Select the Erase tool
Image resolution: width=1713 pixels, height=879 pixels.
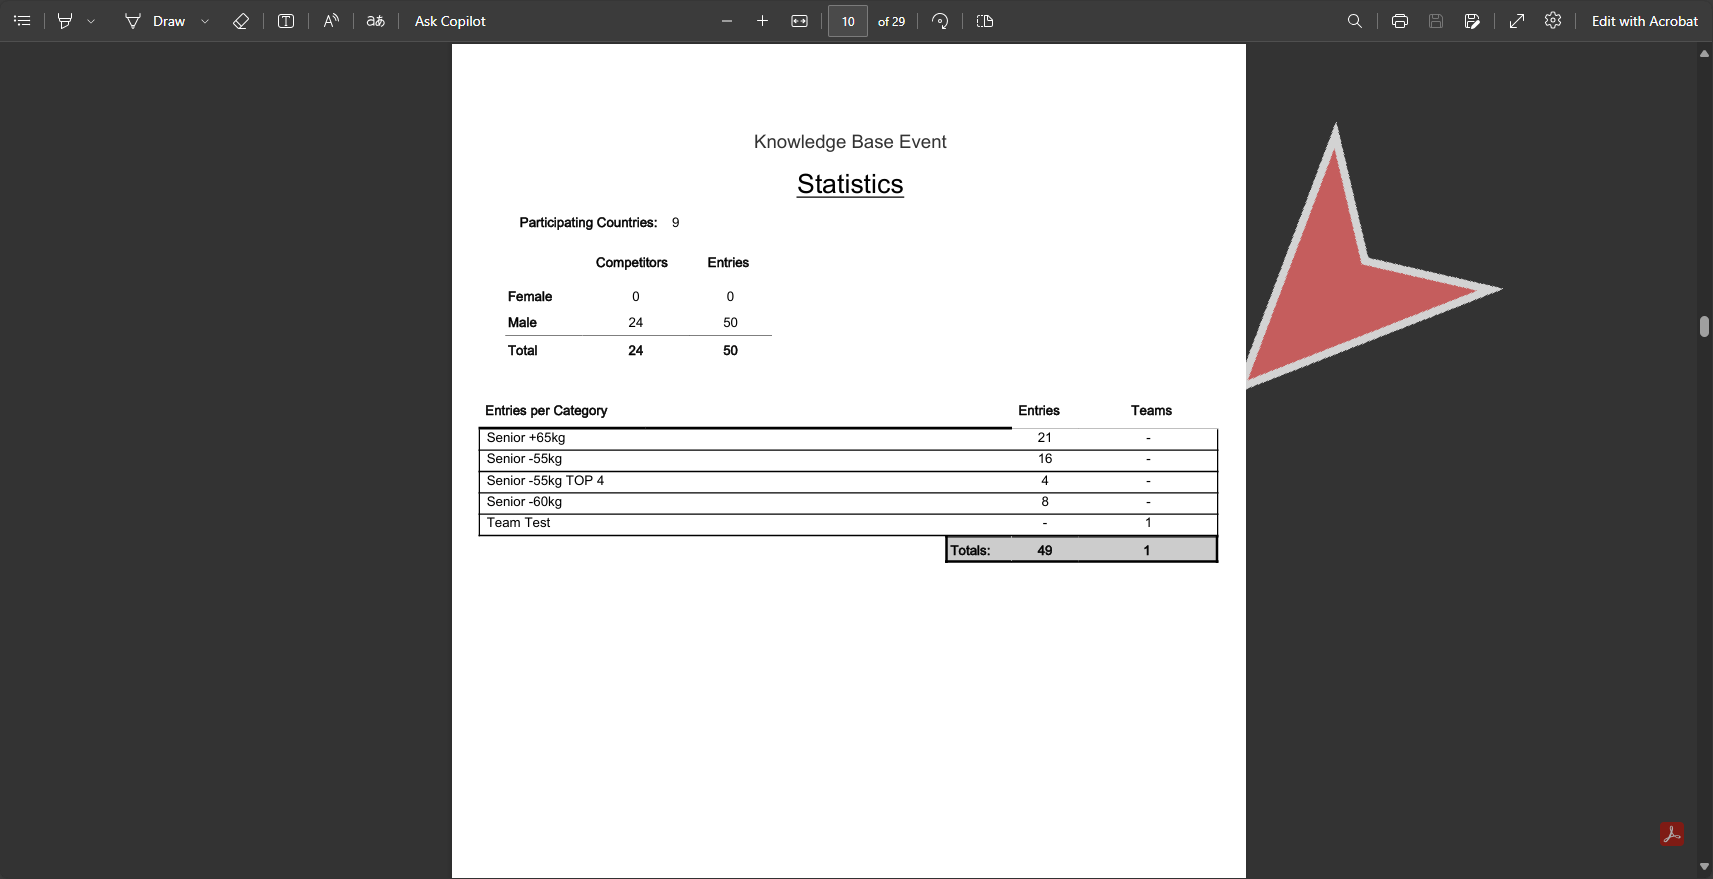(x=241, y=21)
